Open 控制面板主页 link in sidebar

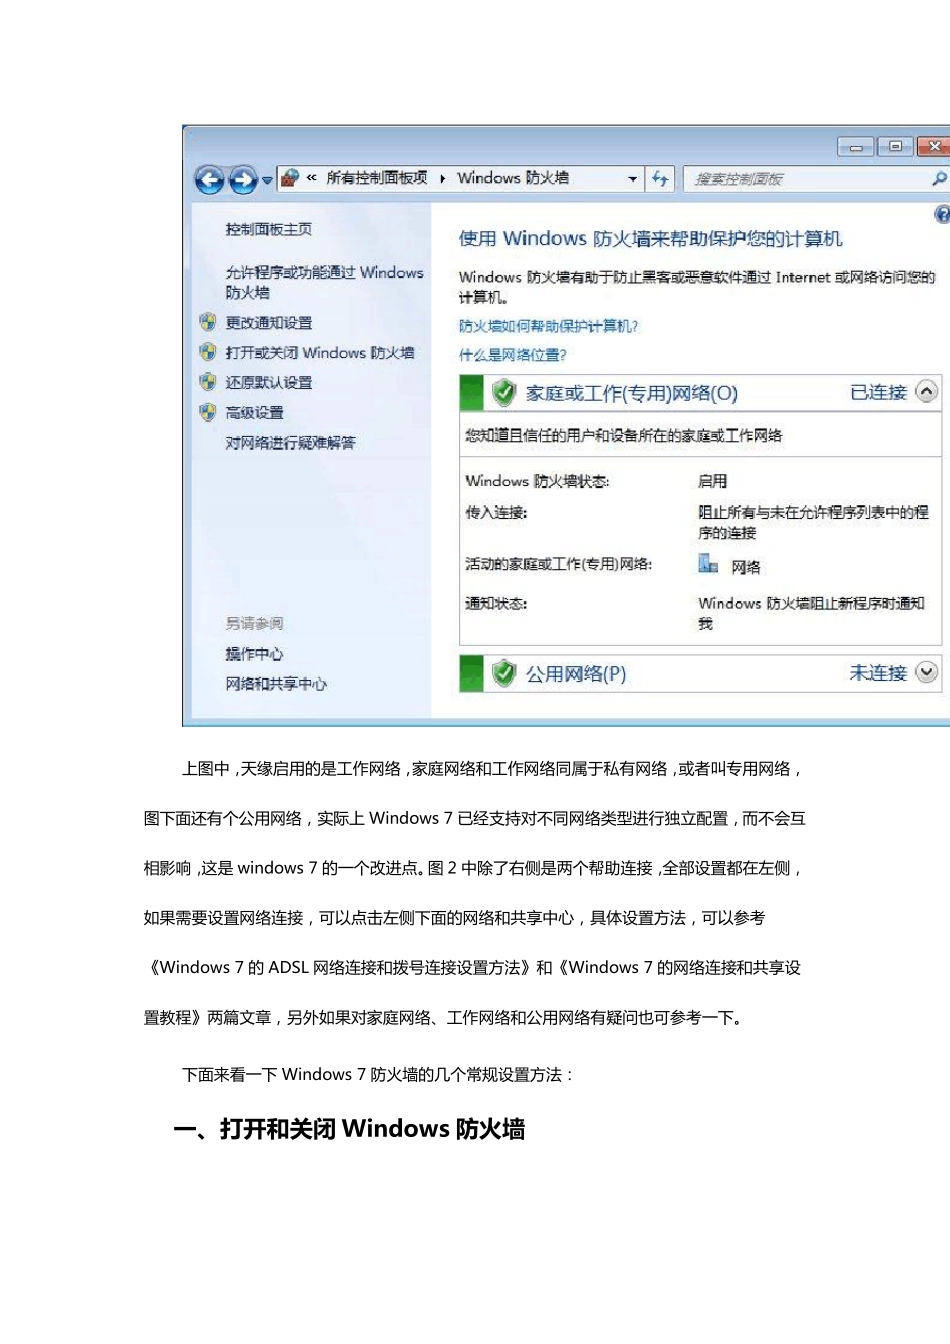tap(268, 229)
